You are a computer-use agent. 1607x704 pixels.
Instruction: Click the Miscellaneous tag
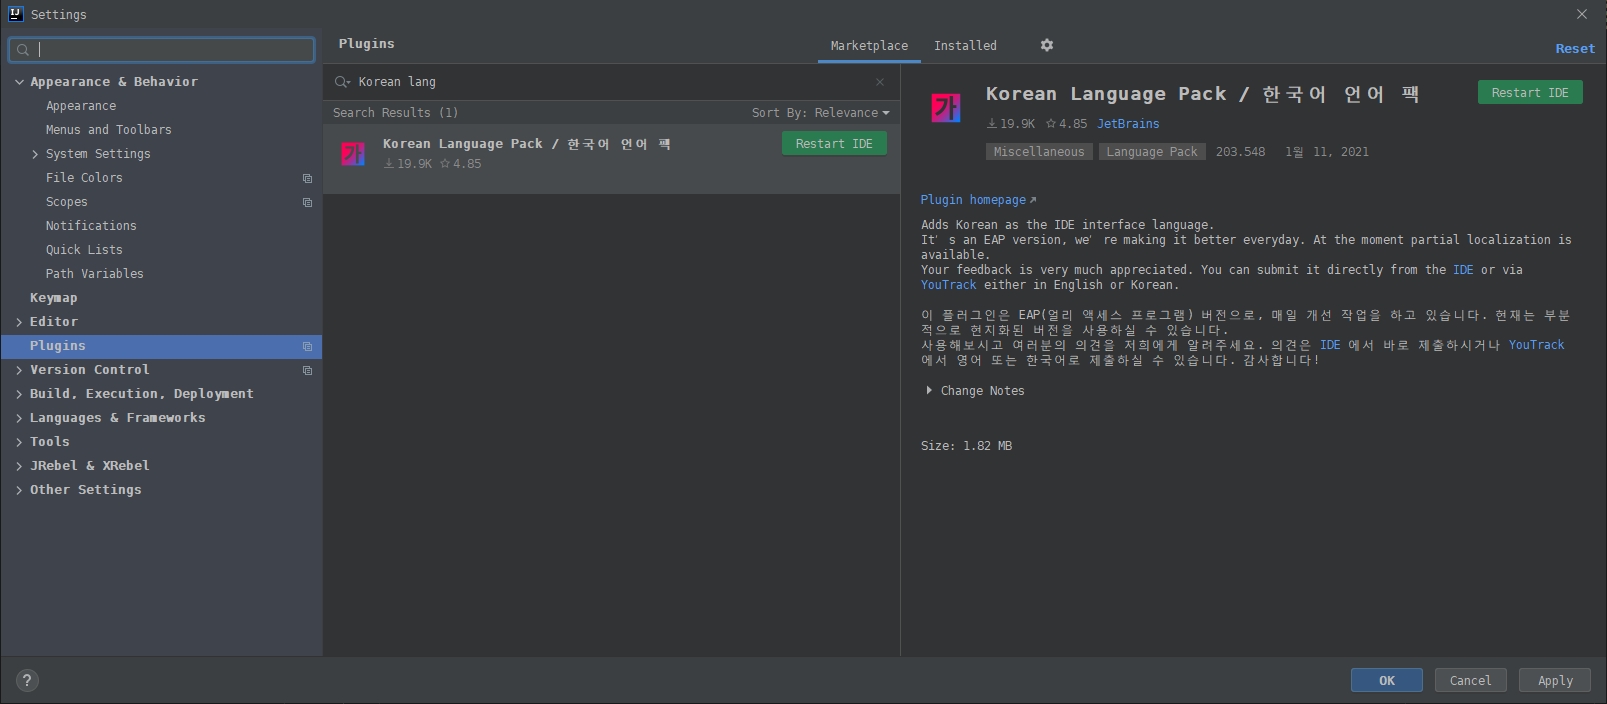tap(1039, 152)
